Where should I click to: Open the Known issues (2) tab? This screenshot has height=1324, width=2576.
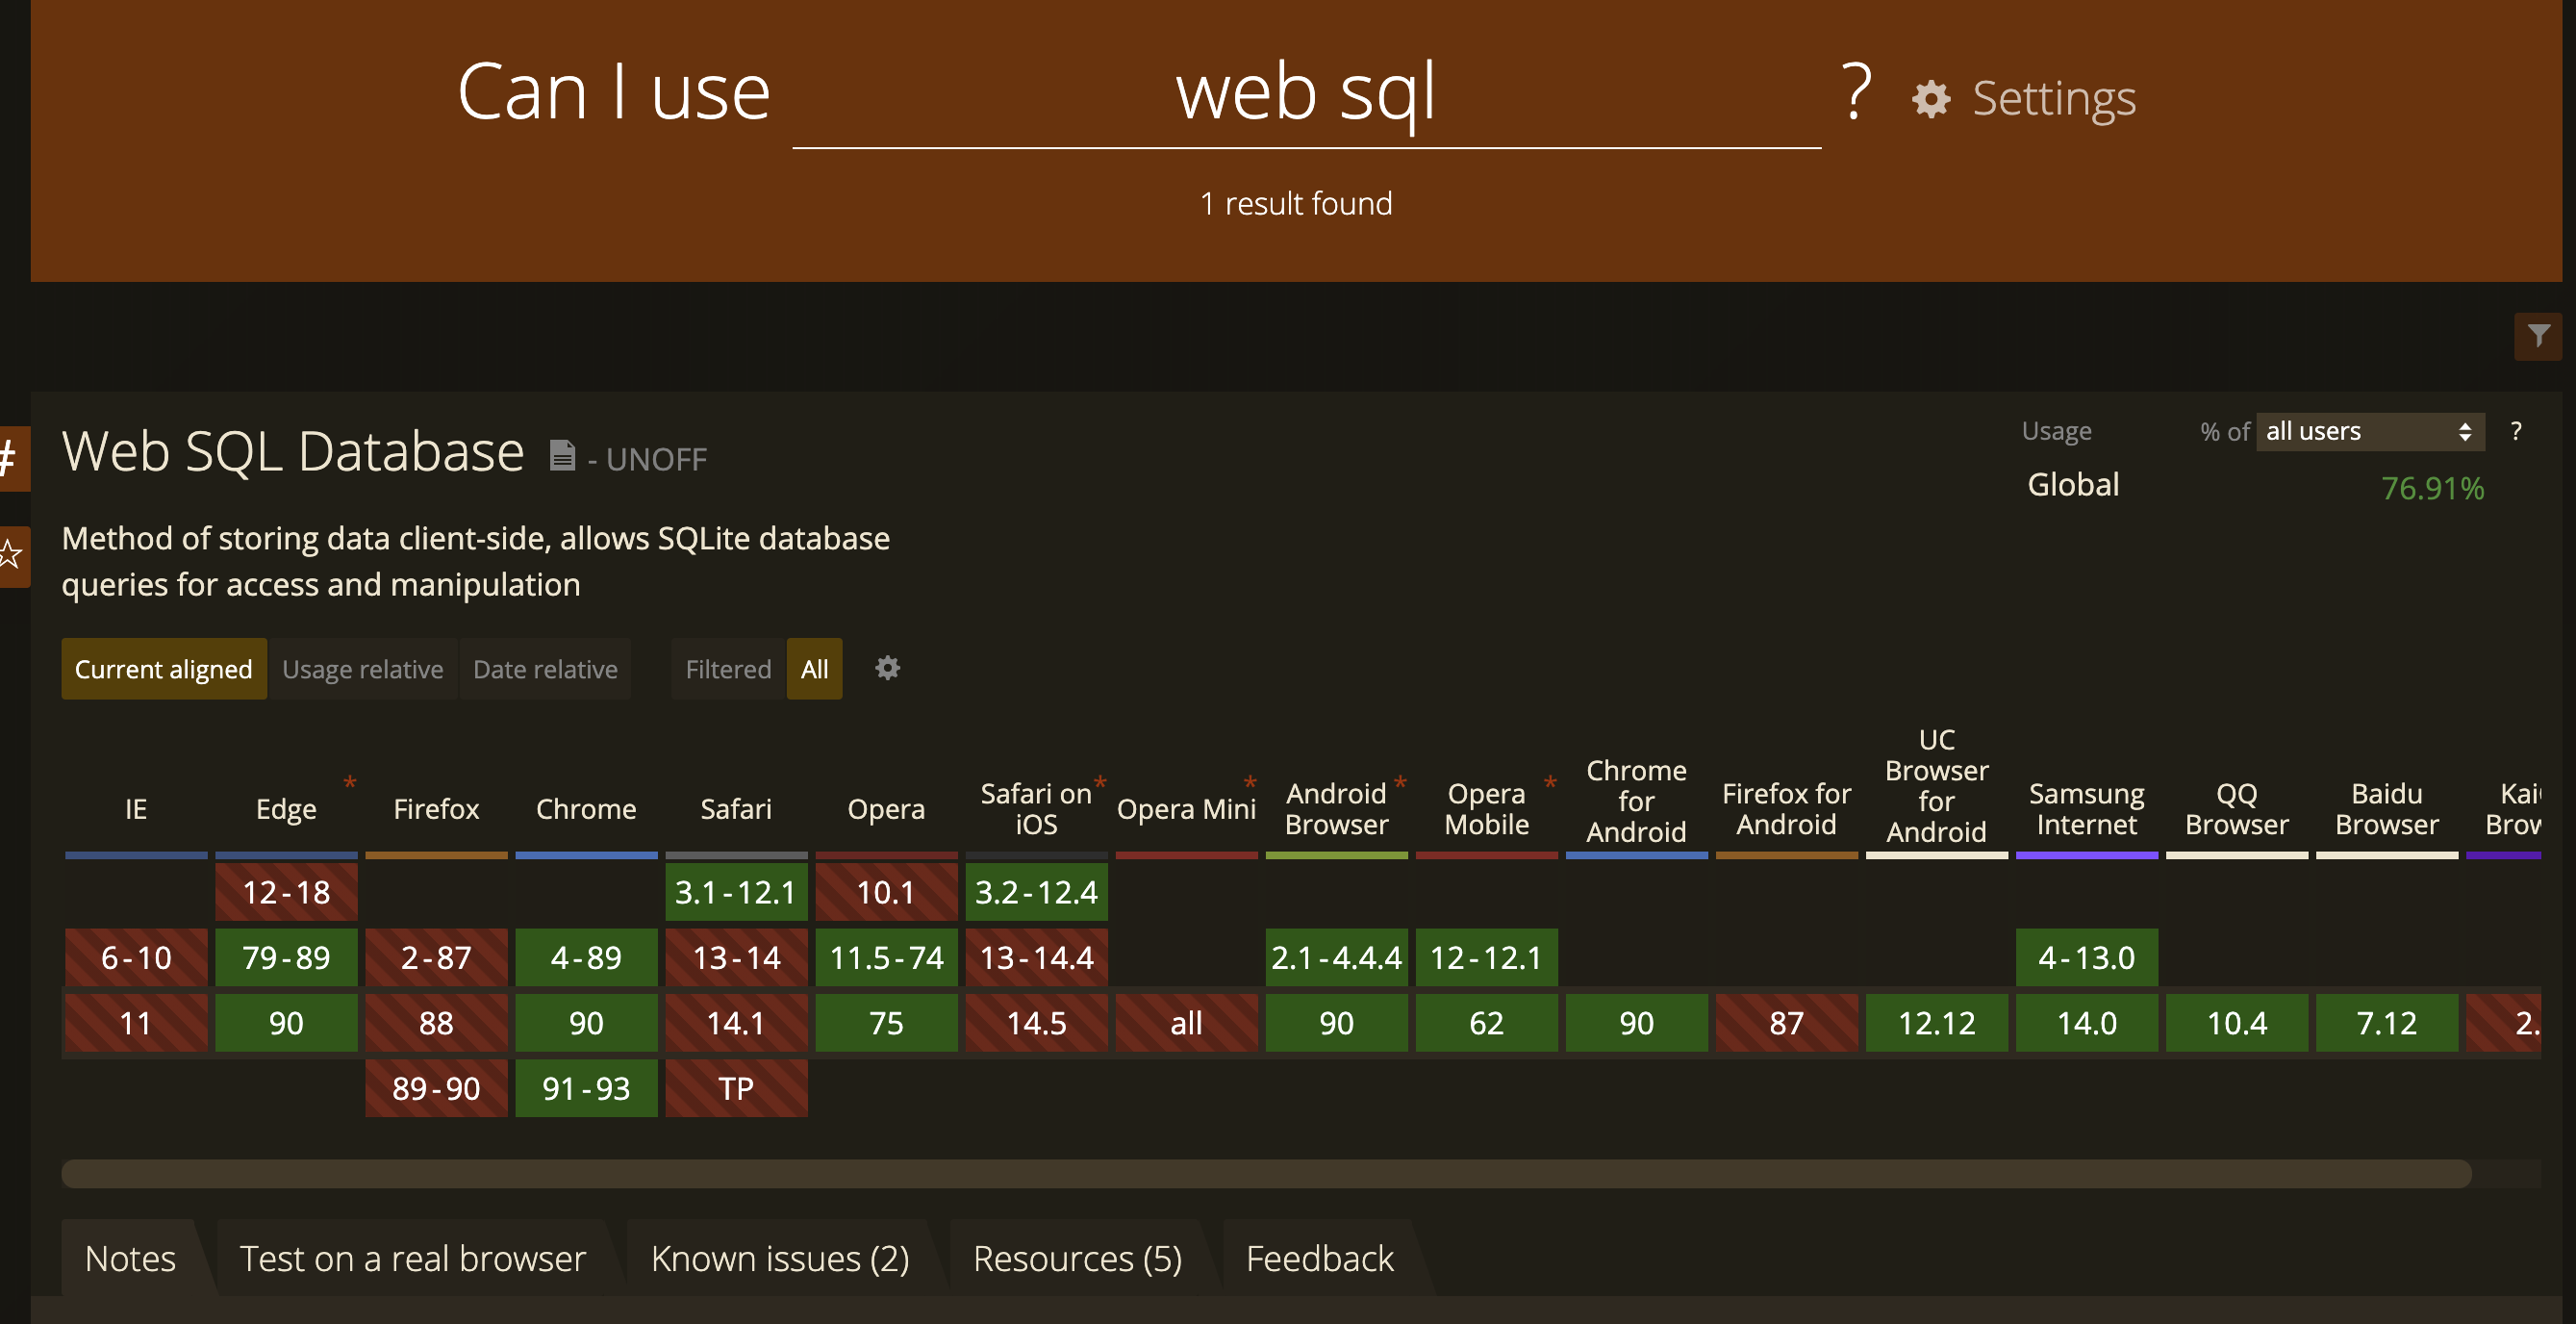pyautogui.click(x=779, y=1258)
